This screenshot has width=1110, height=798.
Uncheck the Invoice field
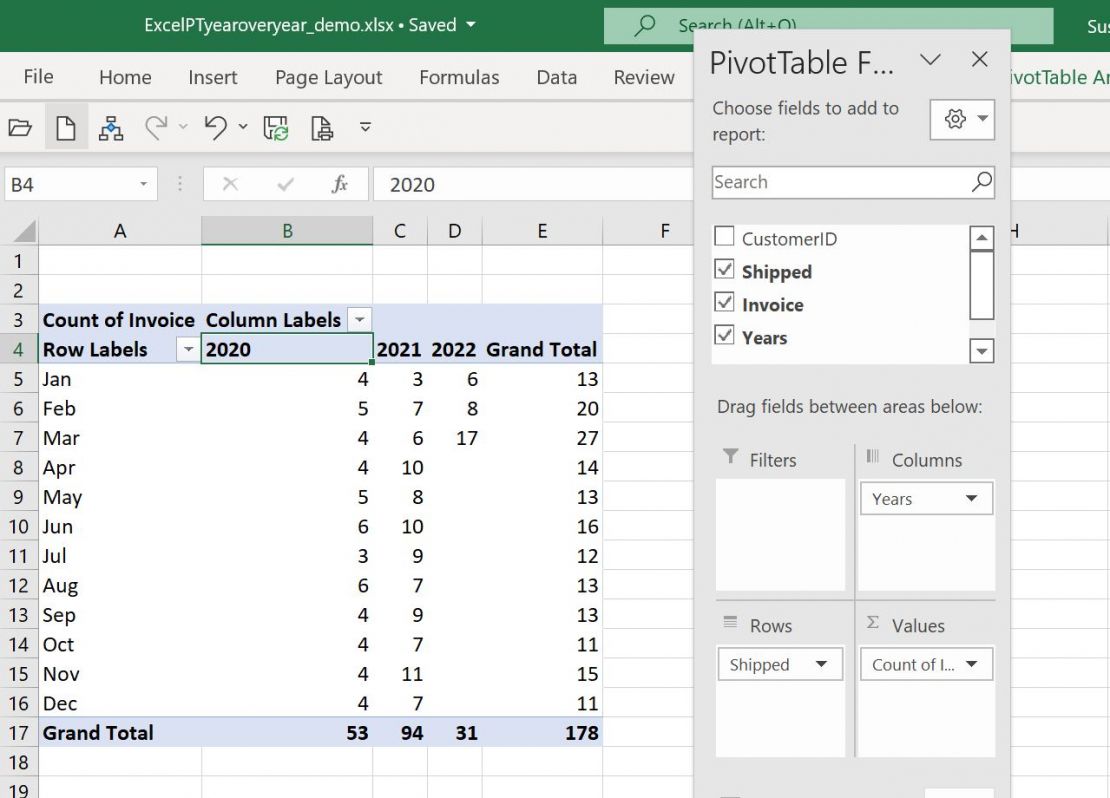tap(723, 304)
